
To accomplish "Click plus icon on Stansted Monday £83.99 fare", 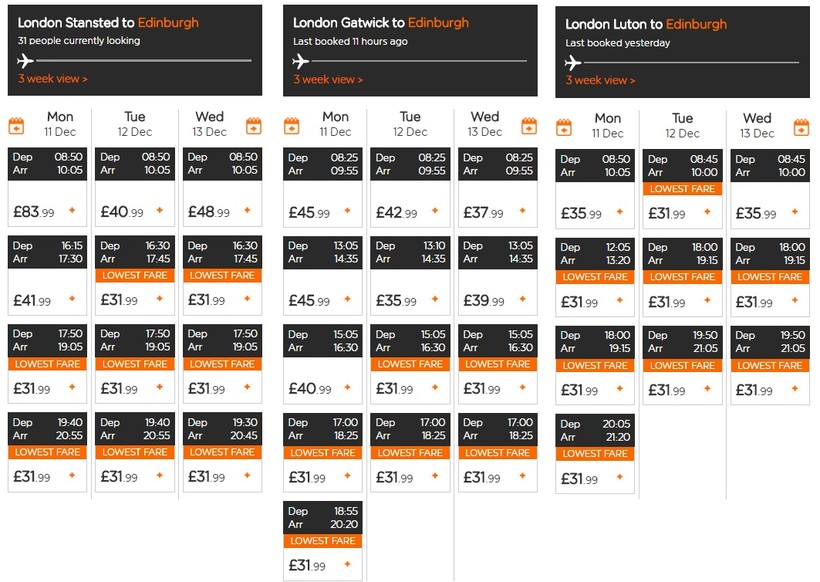I will tap(72, 210).
